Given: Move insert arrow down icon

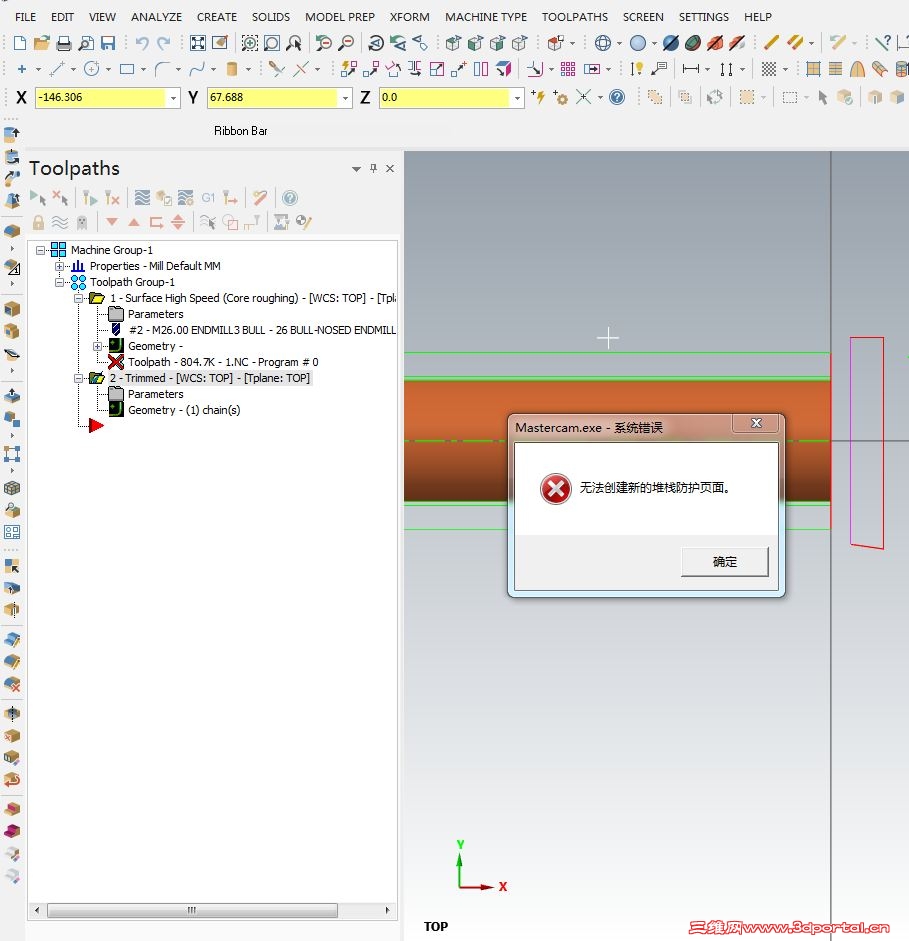Looking at the screenshot, I should pyautogui.click(x=112, y=222).
